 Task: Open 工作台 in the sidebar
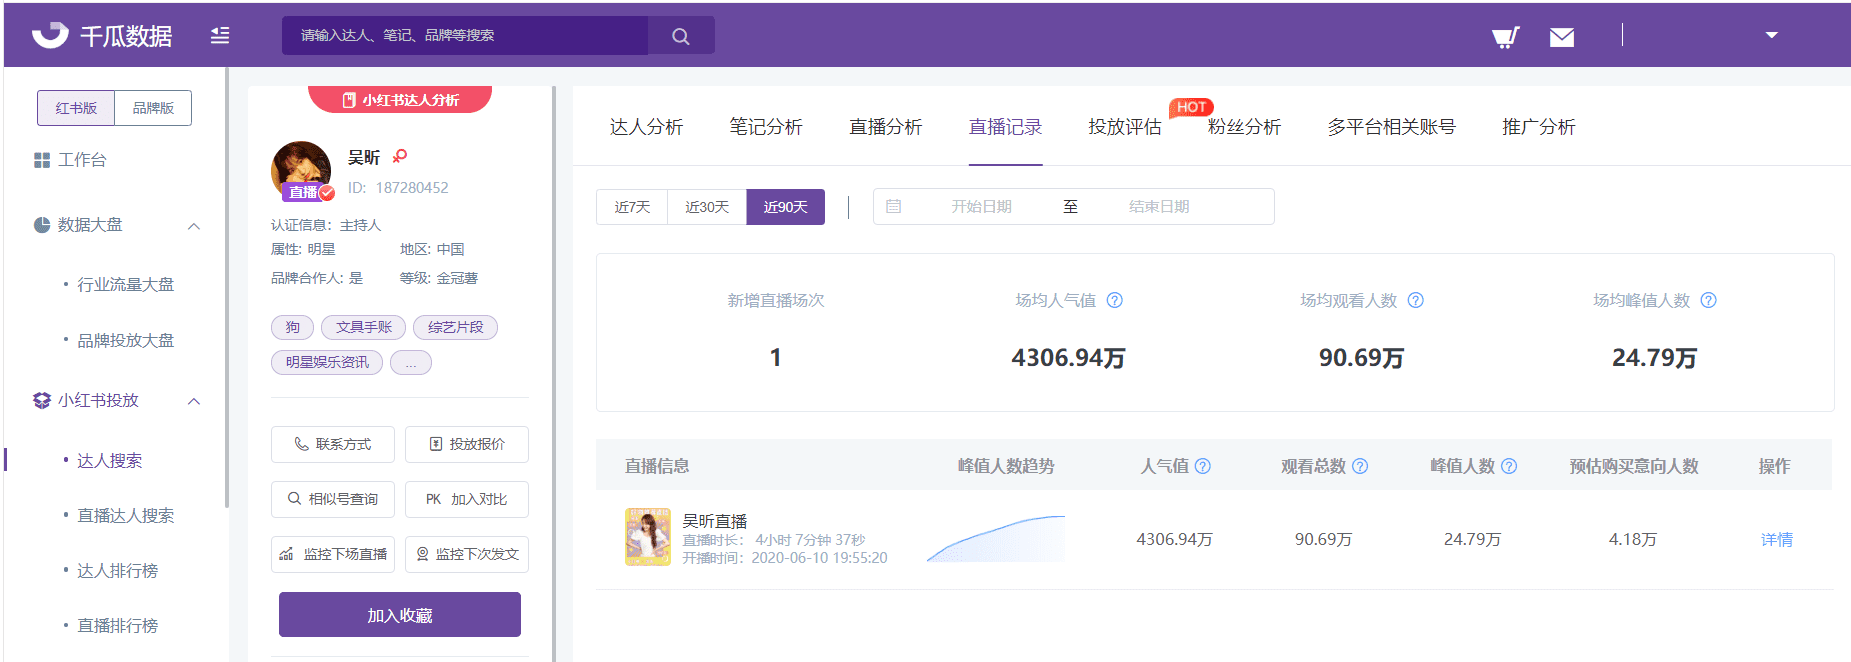[70, 160]
